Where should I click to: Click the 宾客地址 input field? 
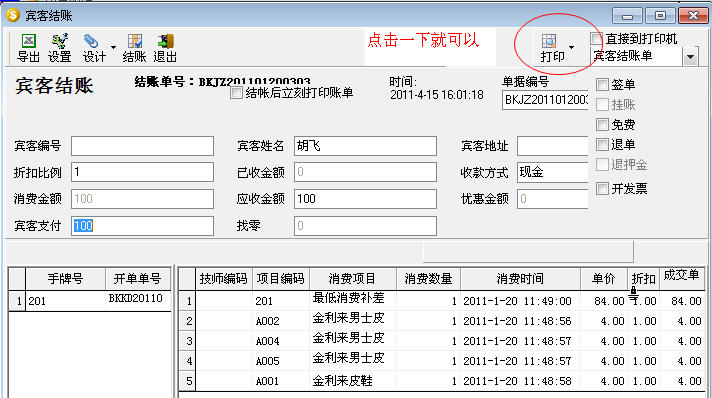[552, 146]
